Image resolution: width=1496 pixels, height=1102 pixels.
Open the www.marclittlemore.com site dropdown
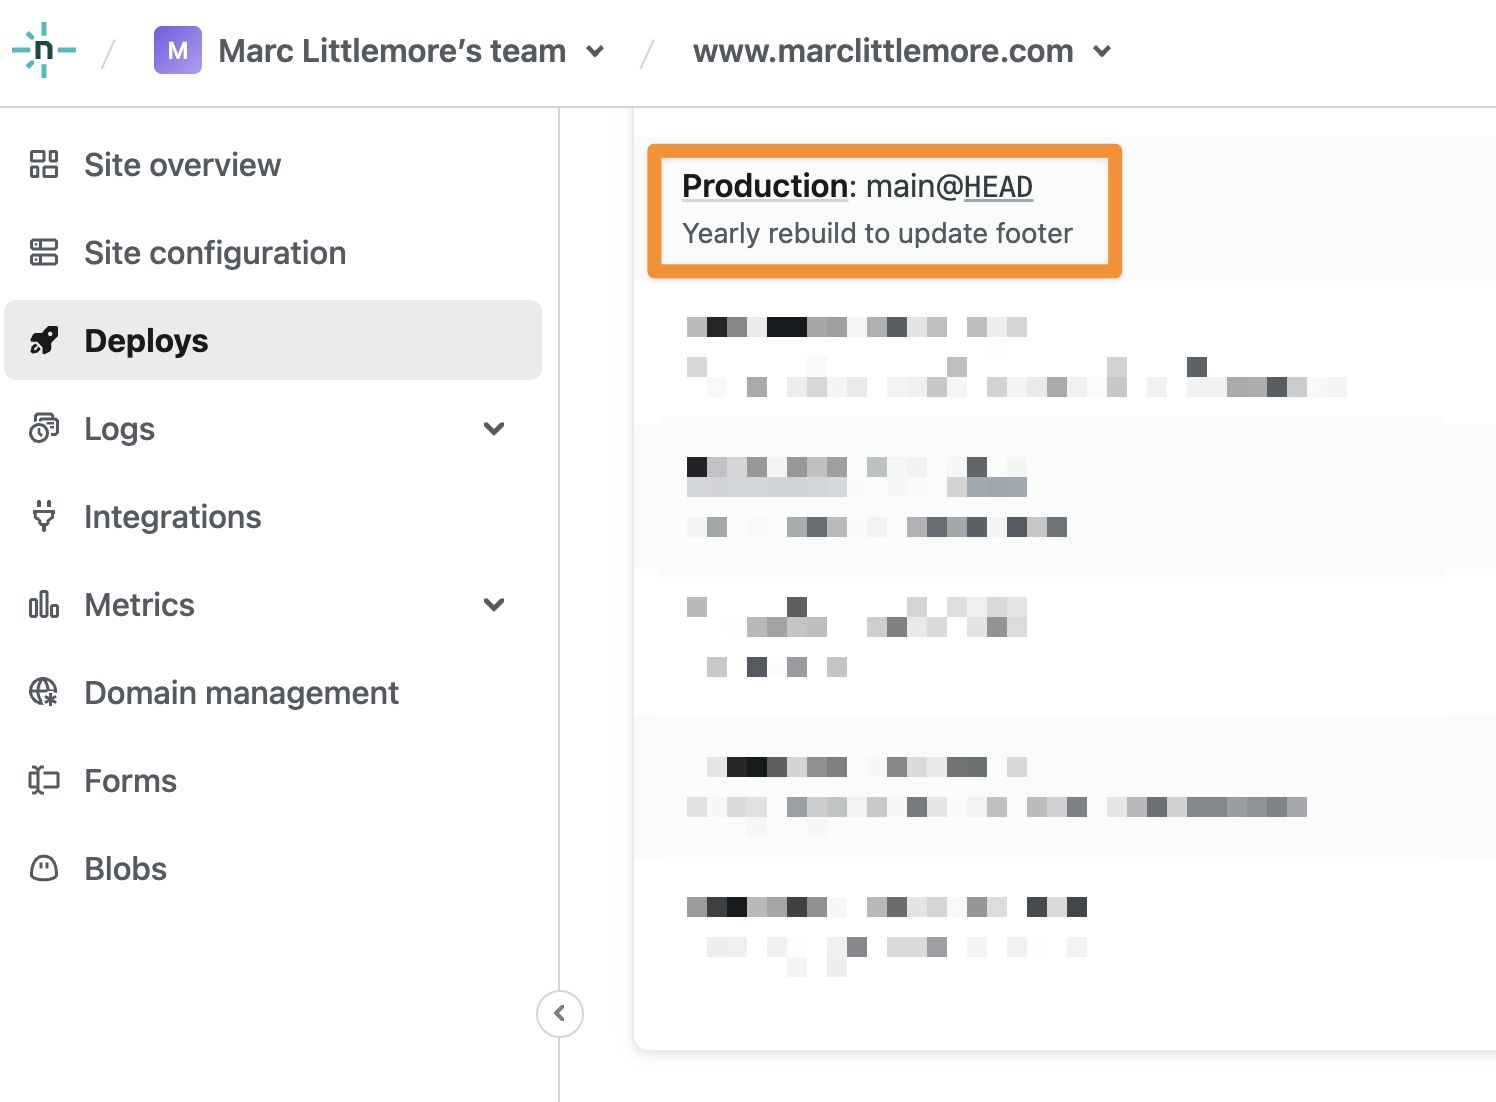(x=1103, y=52)
